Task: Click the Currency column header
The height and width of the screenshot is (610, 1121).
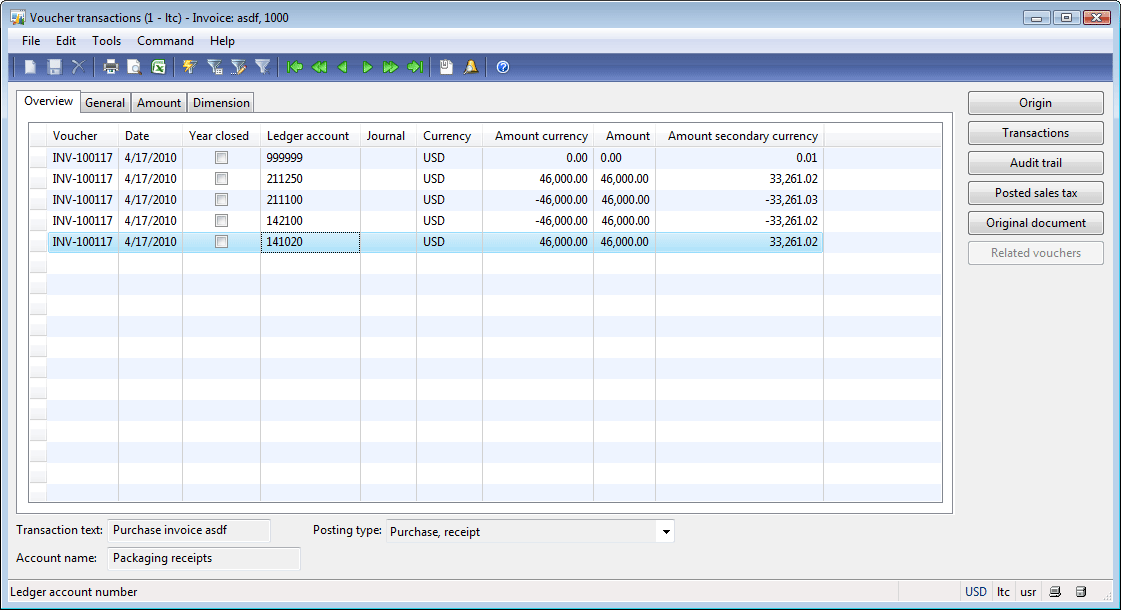Action: click(449, 136)
